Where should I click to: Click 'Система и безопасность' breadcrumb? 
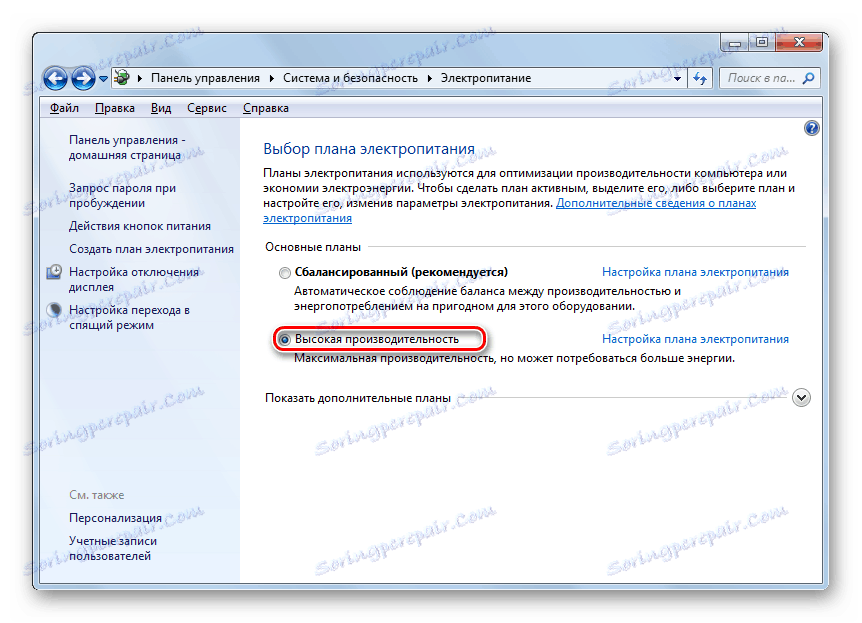(x=350, y=78)
